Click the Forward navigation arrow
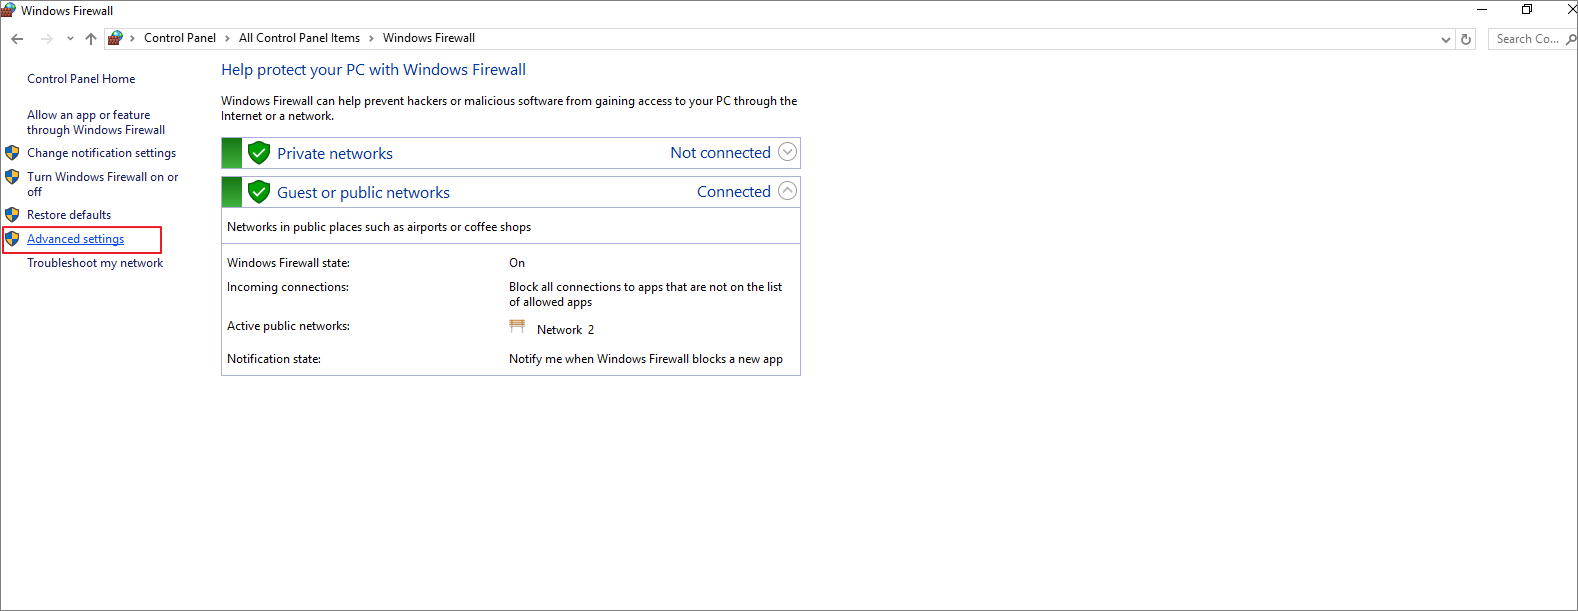The width and height of the screenshot is (1578, 611). [46, 39]
